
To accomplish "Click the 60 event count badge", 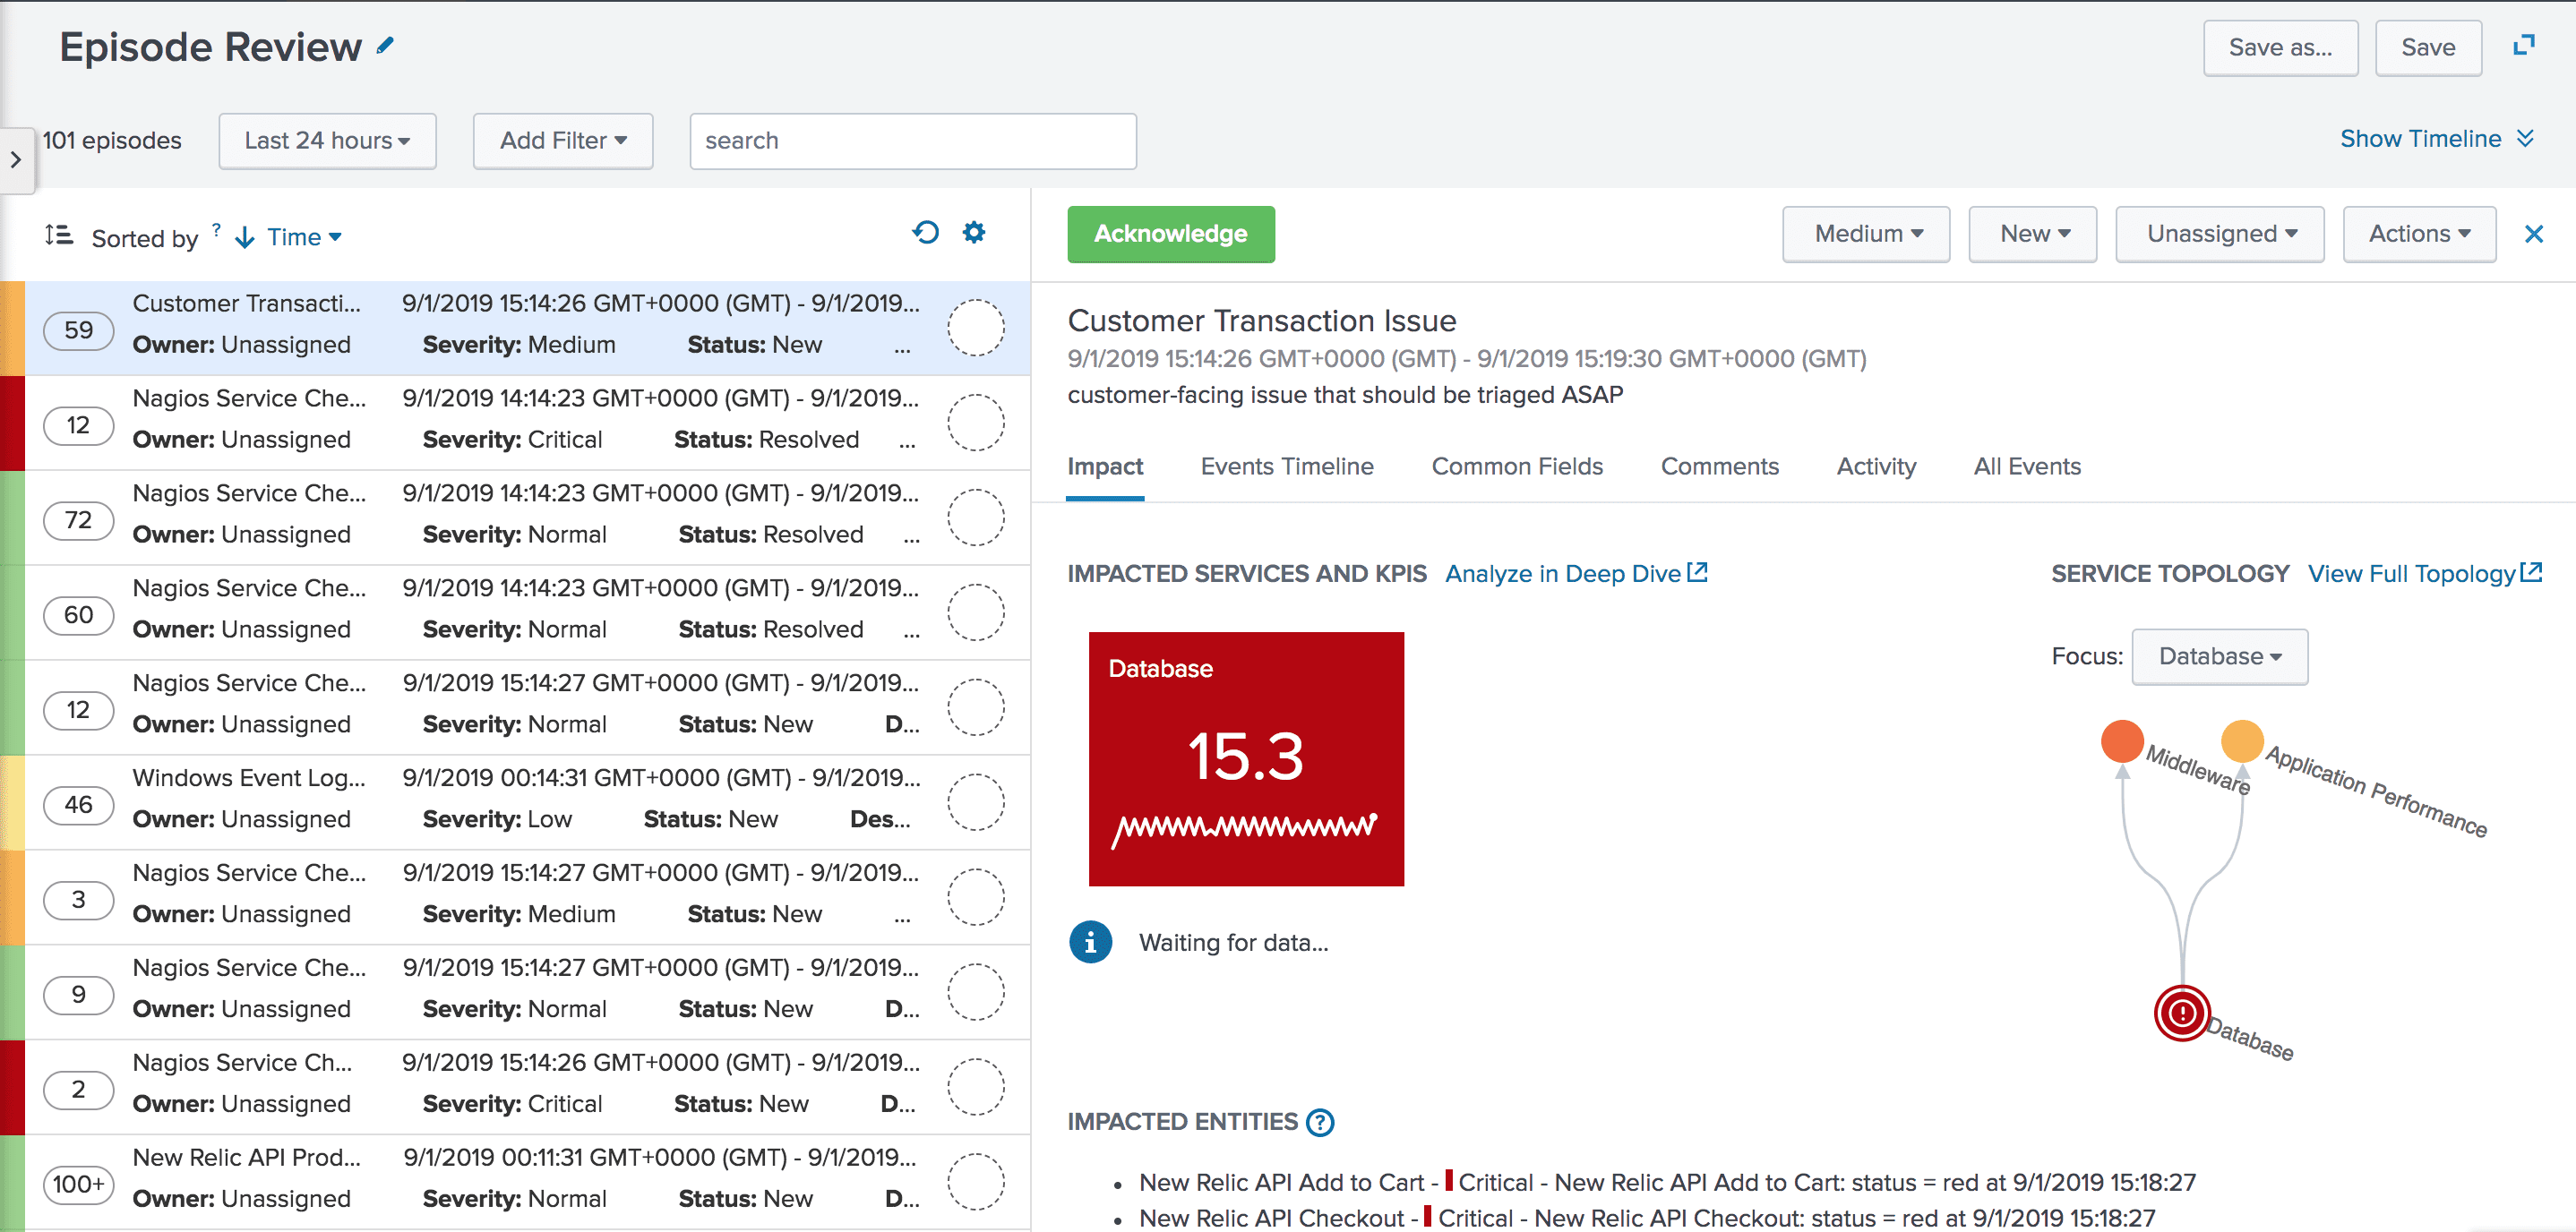I will 79,615.
